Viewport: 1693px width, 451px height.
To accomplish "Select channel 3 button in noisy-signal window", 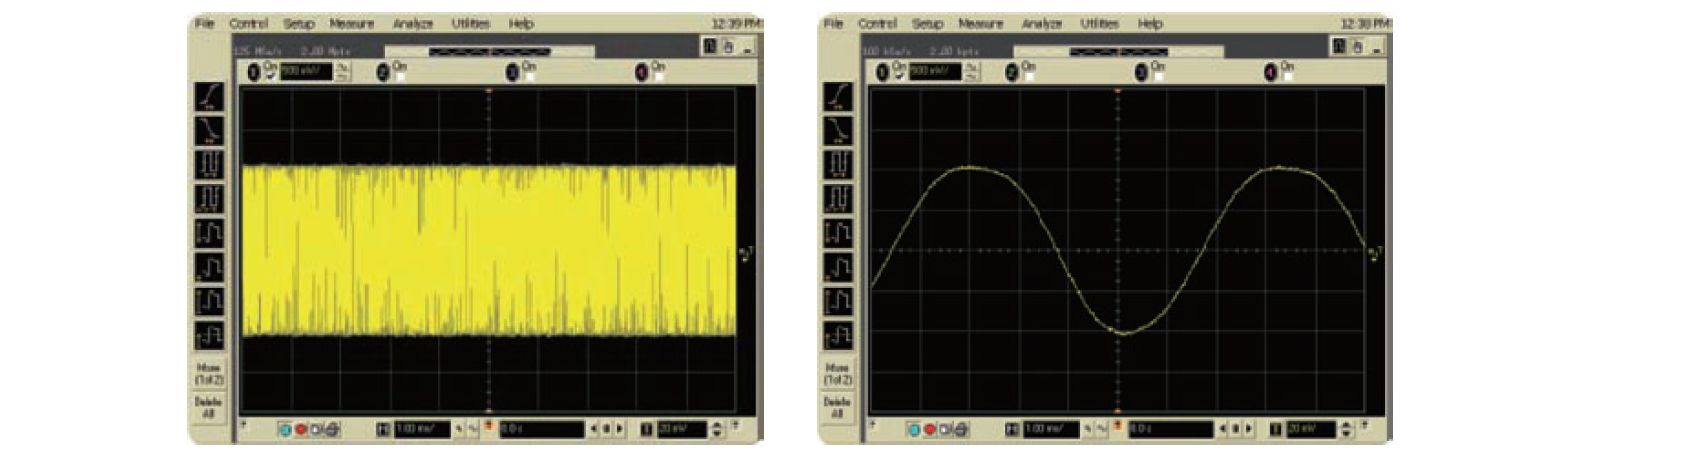I will [513, 72].
